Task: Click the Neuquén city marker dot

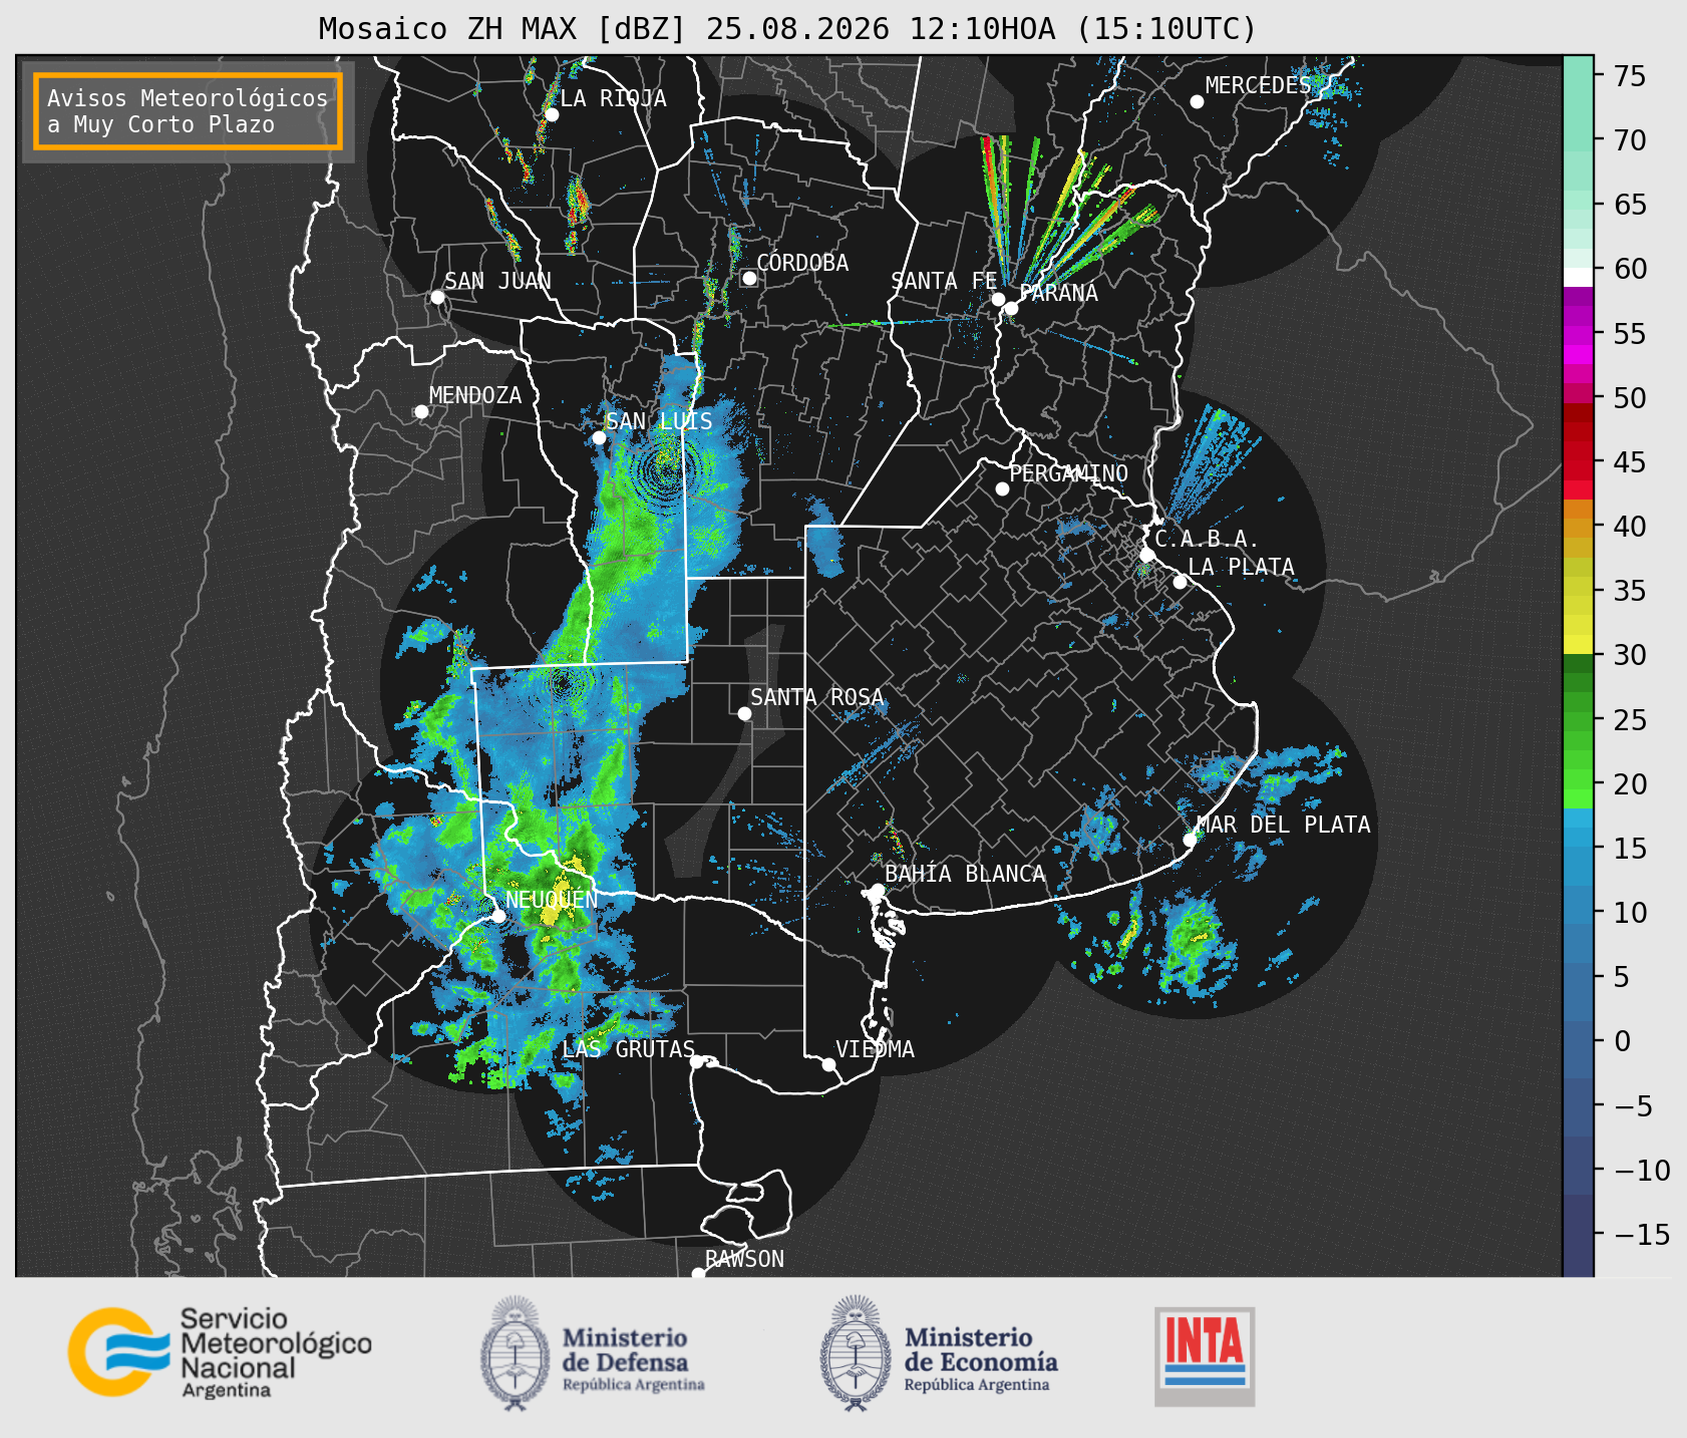Action: coord(498,916)
